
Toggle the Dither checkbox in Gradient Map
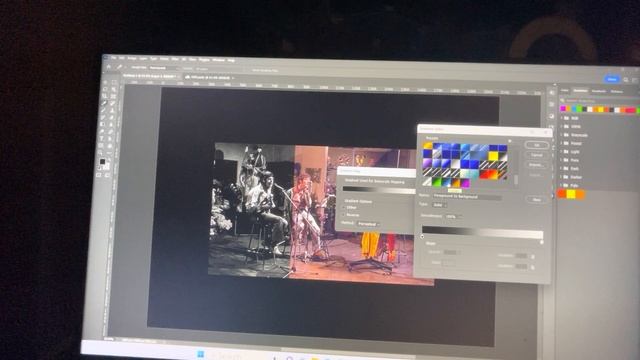point(344,207)
